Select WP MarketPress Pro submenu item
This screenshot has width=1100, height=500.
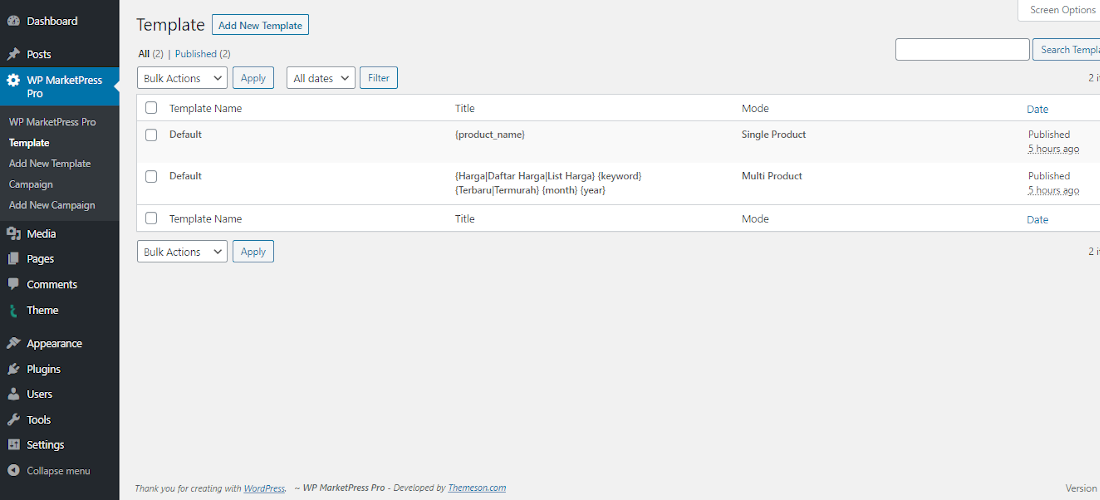pyautogui.click(x=53, y=121)
